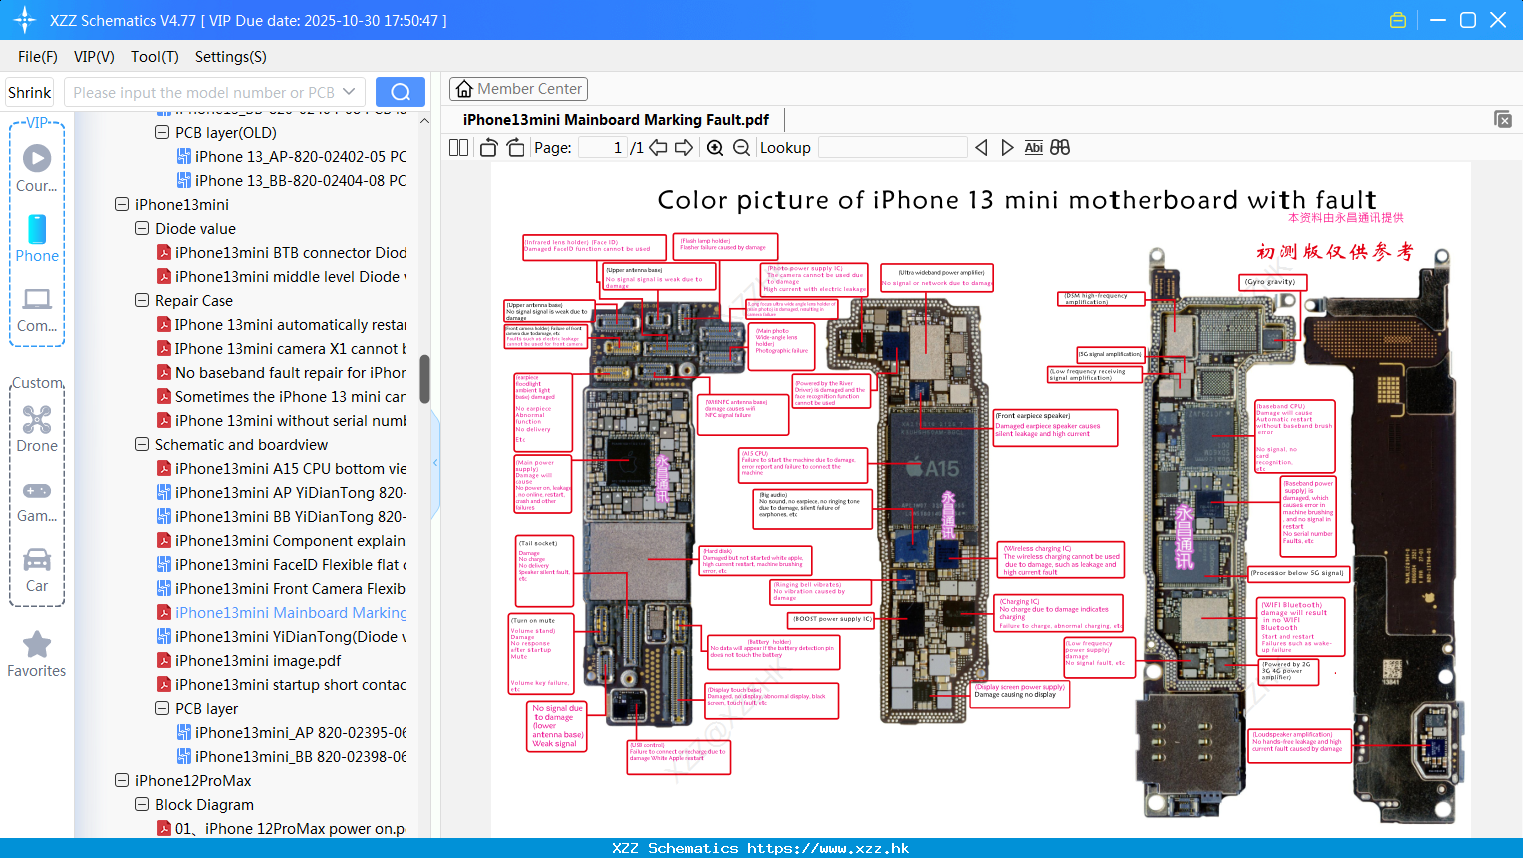Find next lookup result triangle

point(1007,147)
